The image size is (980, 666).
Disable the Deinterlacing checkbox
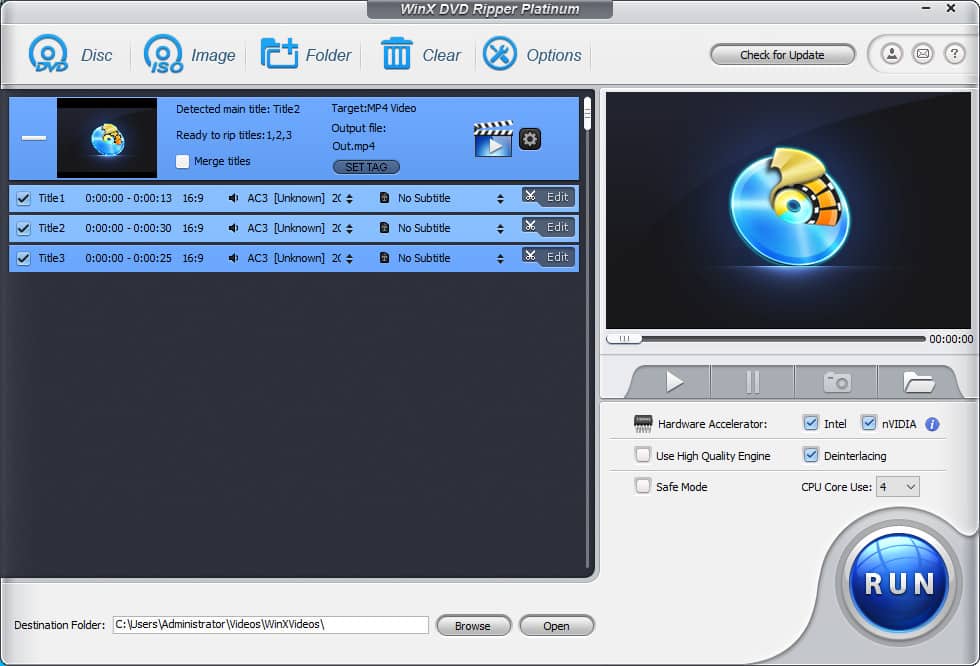(x=811, y=455)
